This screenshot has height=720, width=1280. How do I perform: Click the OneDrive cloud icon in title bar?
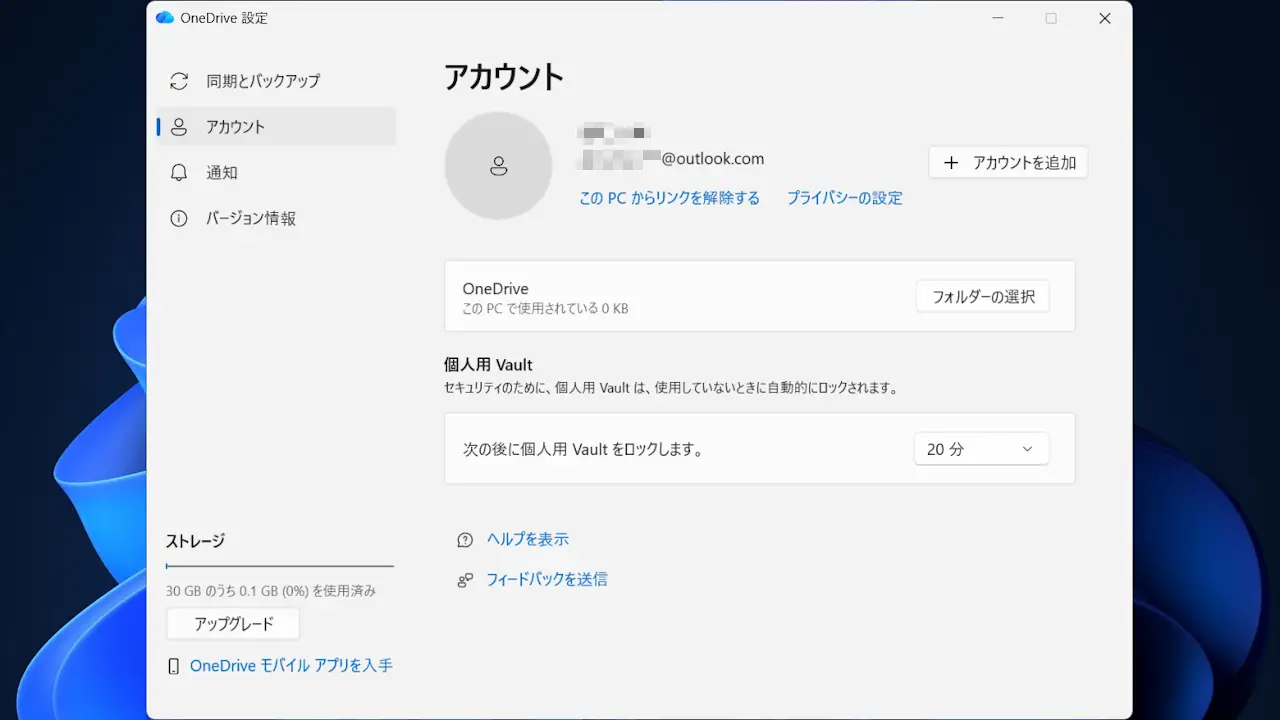[x=165, y=18]
